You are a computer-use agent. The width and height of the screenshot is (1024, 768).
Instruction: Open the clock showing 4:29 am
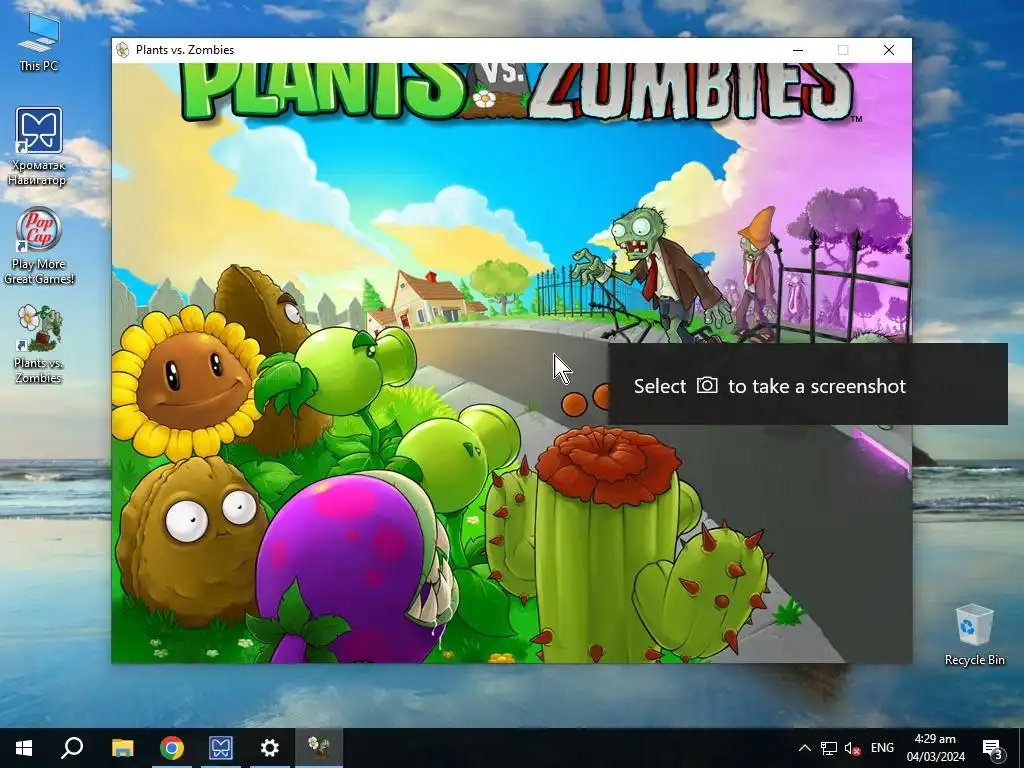pyautogui.click(x=935, y=748)
